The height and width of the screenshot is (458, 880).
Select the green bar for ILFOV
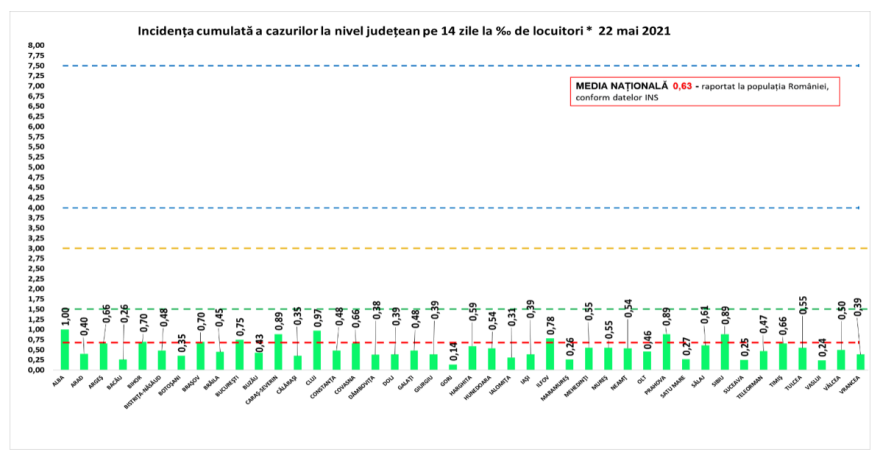(x=550, y=354)
